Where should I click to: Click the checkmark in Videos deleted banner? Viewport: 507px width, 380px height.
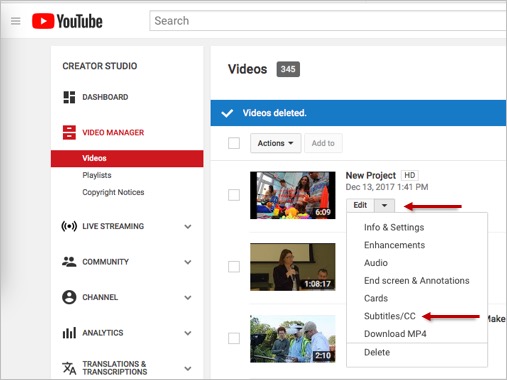coord(227,113)
